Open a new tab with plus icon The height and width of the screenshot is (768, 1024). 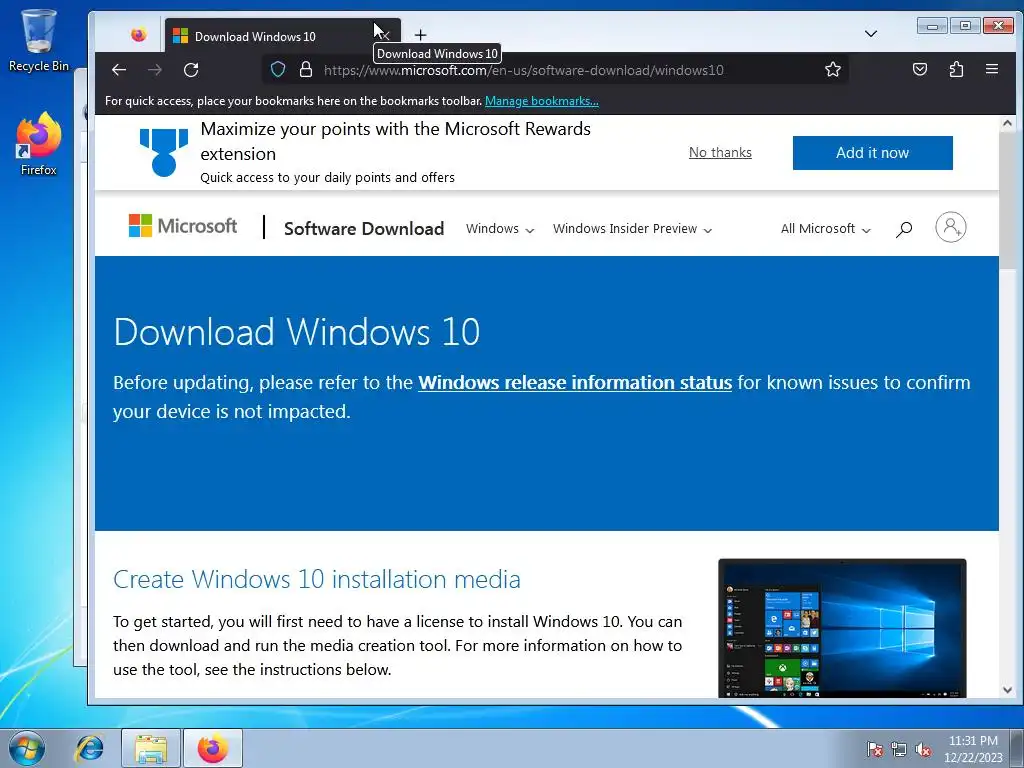click(x=421, y=35)
